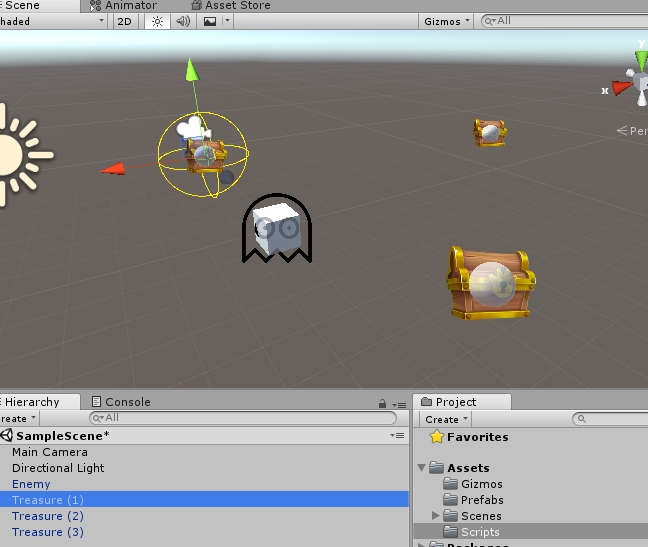The image size is (648, 547).
Task: Open the Animator tab
Action: [x=124, y=6]
